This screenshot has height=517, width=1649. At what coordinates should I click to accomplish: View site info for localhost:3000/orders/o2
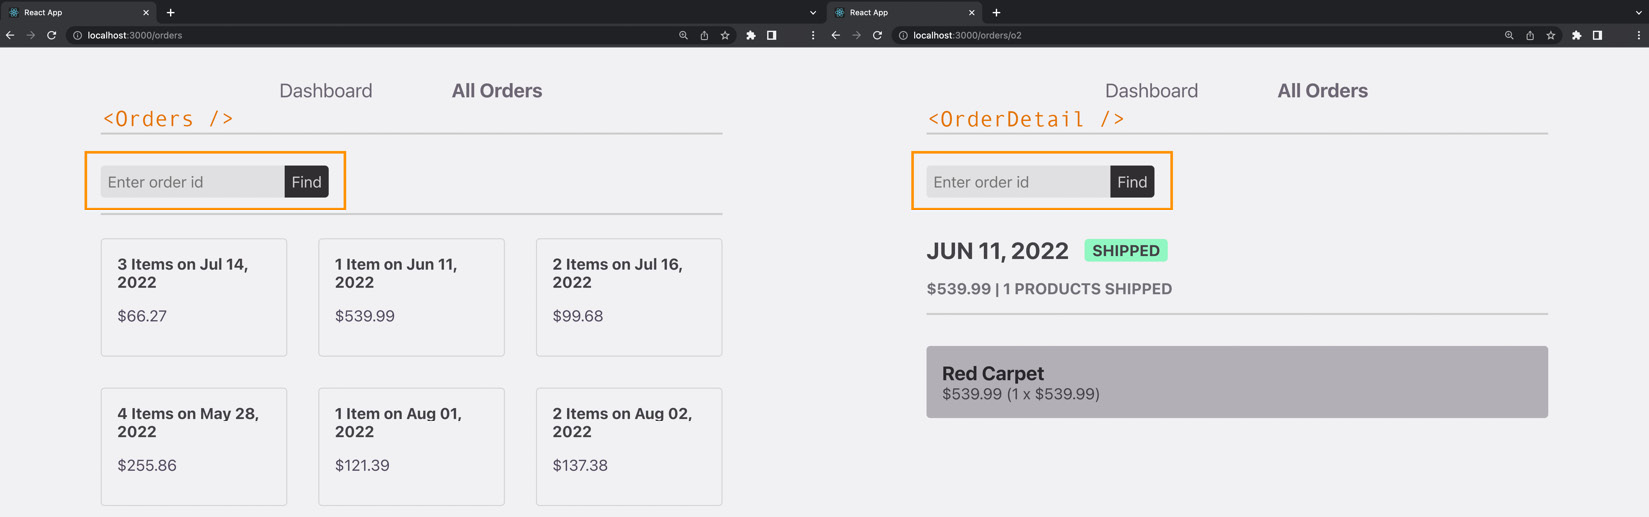tap(903, 35)
